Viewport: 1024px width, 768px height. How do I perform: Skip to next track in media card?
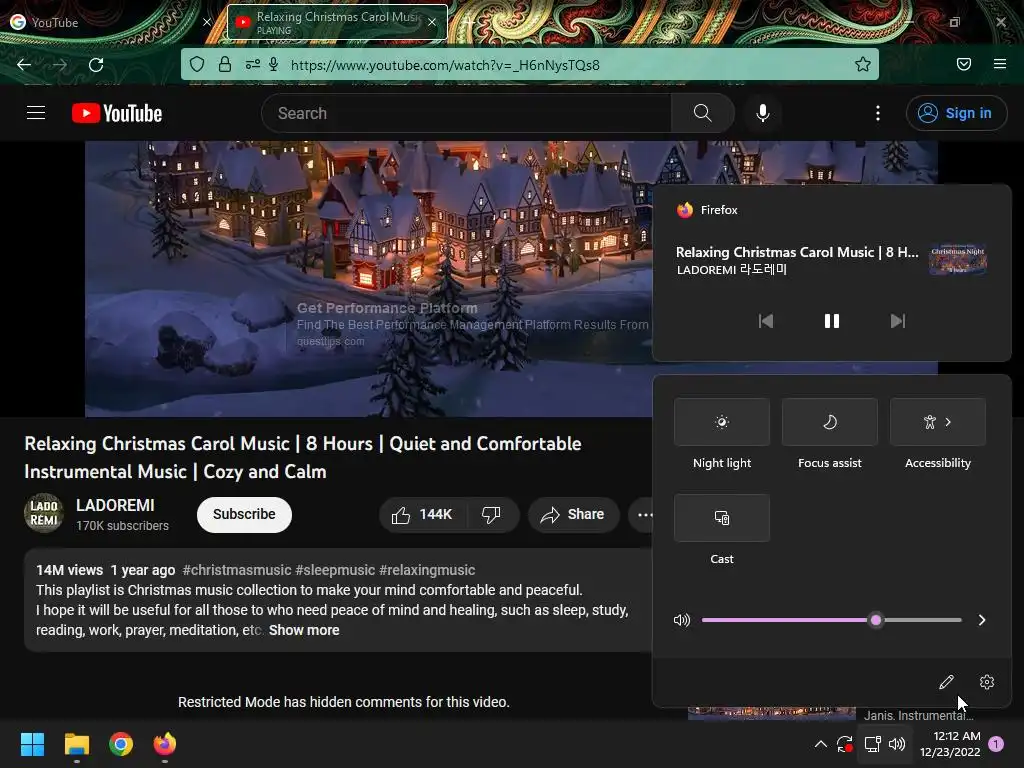coord(898,321)
